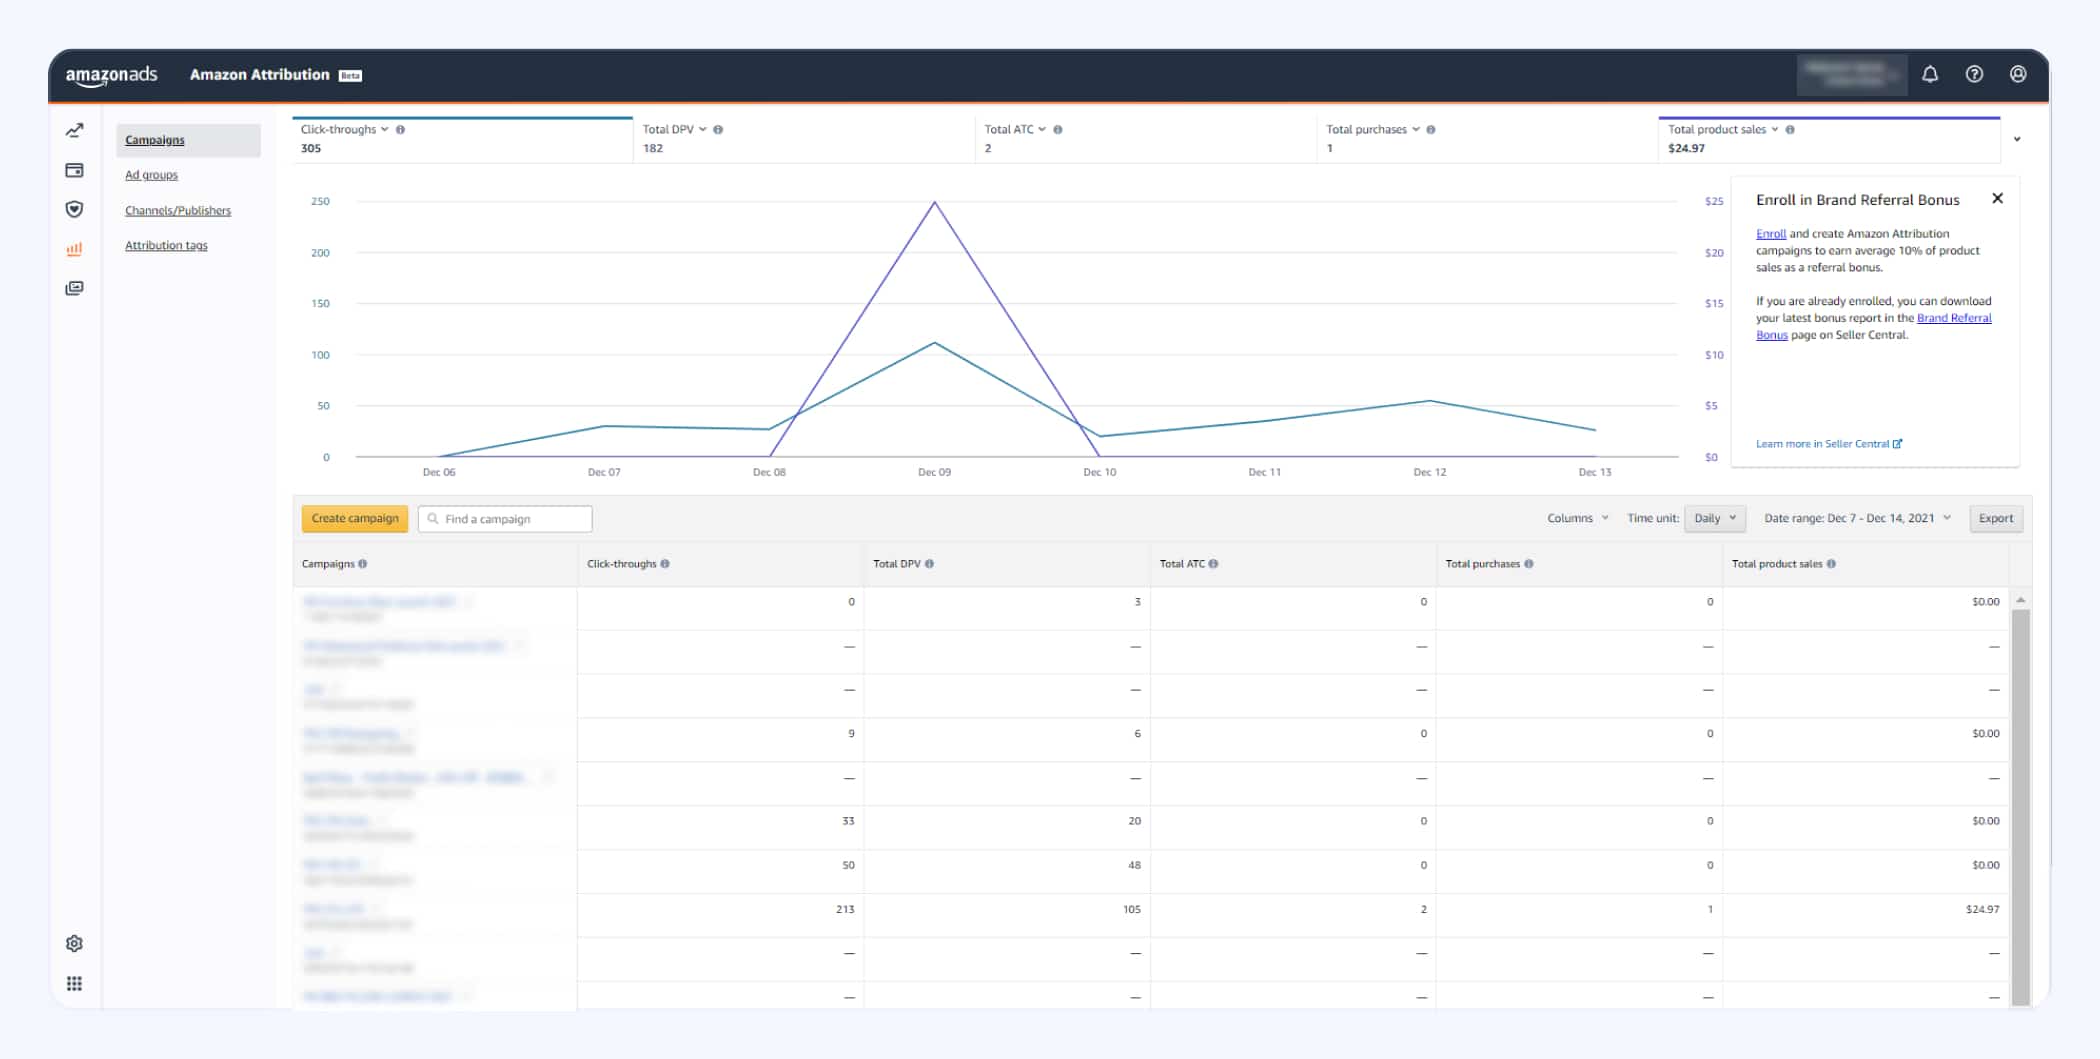Click the table scrollbar up arrow
Image resolution: width=2100 pixels, height=1059 pixels.
click(x=2020, y=600)
